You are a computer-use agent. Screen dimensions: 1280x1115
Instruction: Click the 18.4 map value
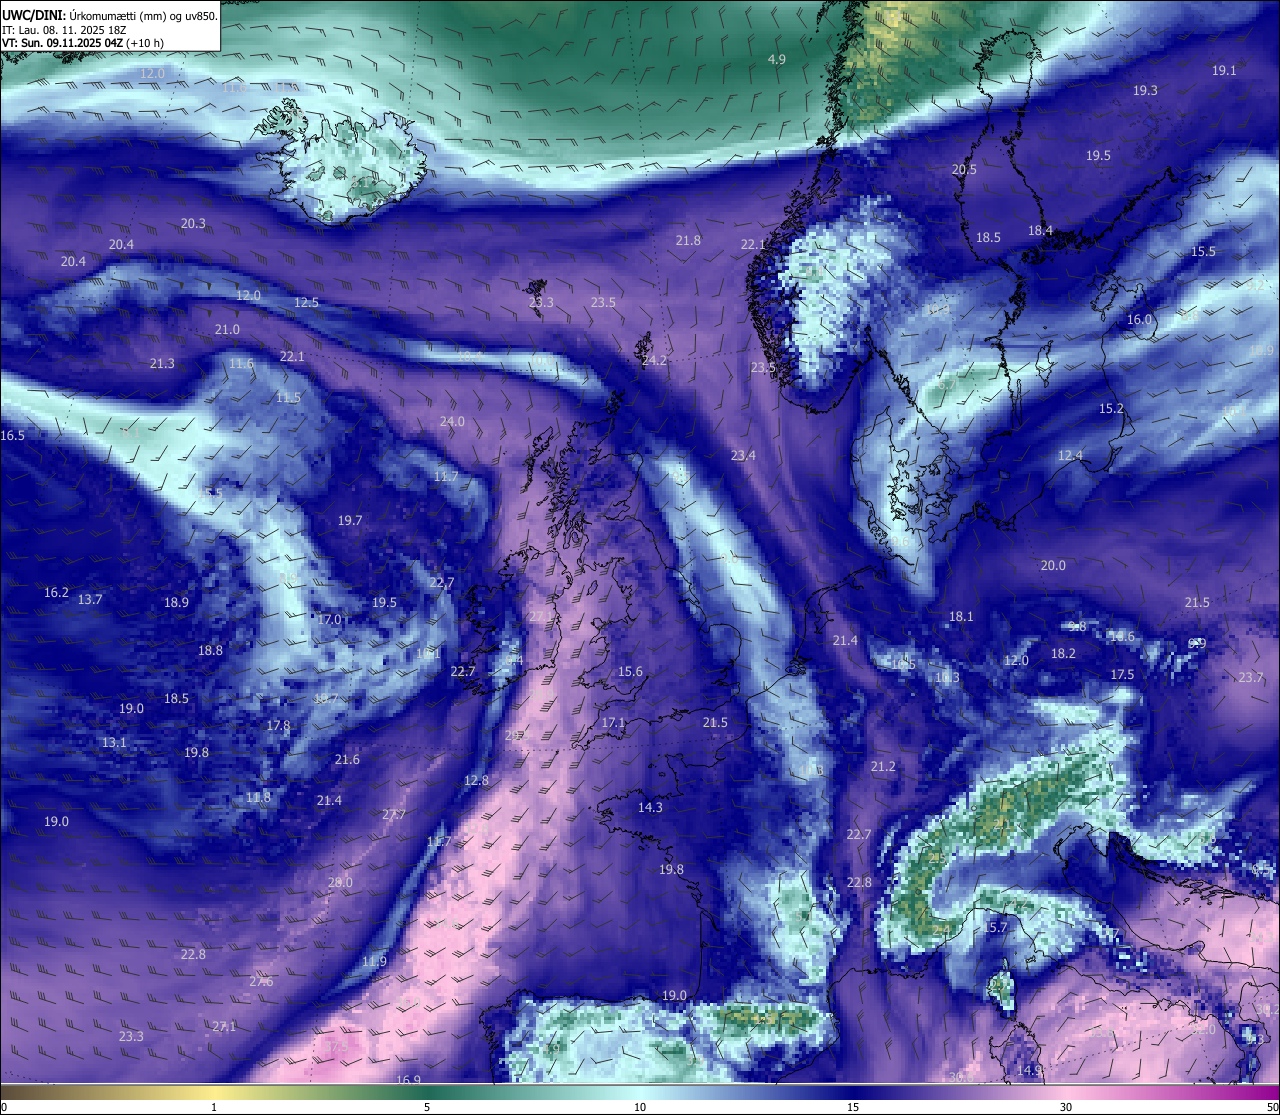pos(1041,231)
